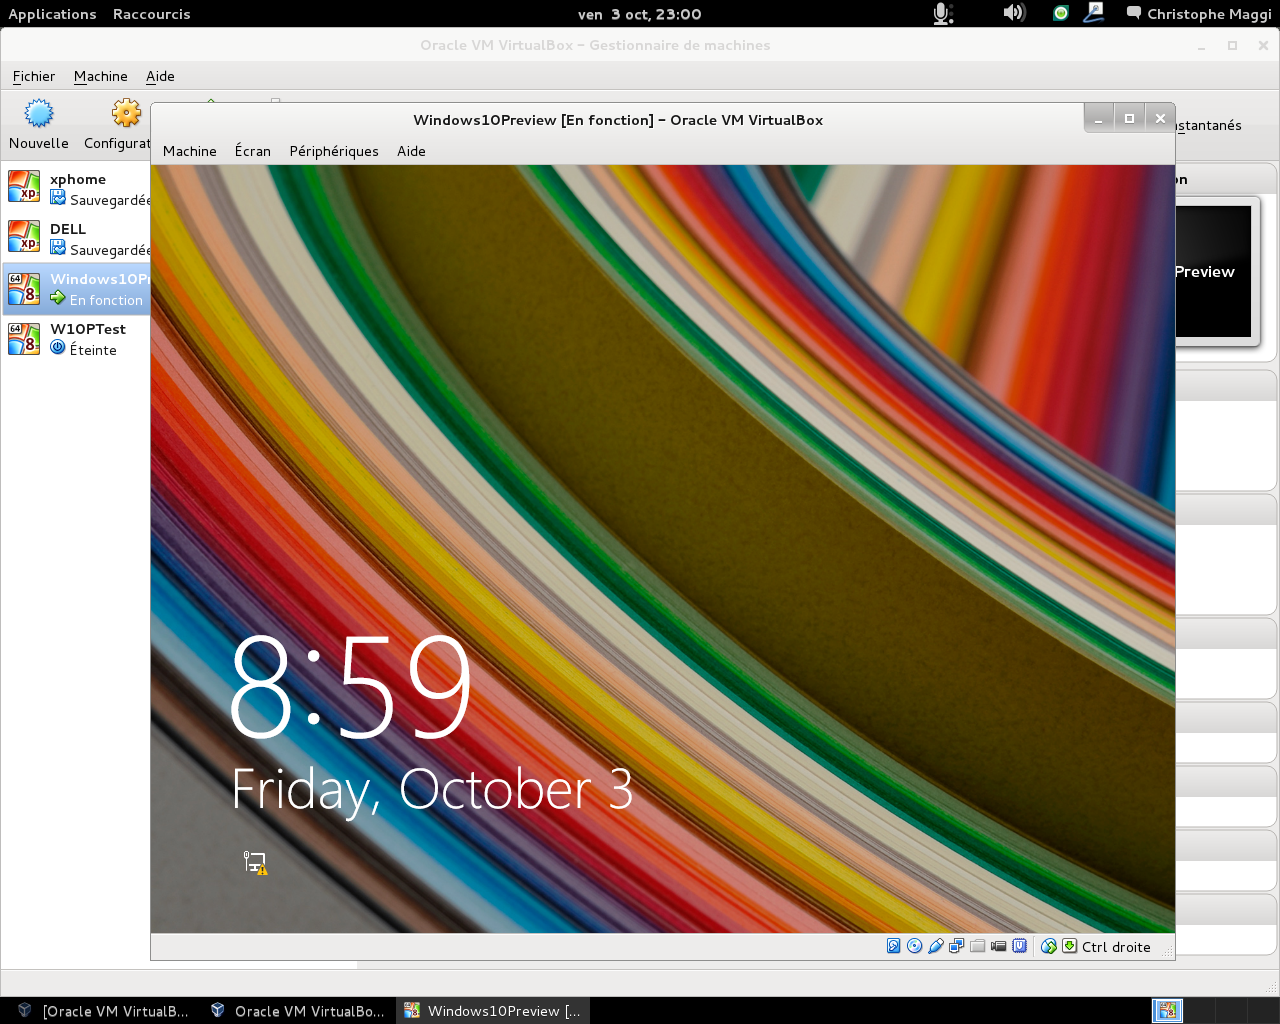Click the CPU virtualization status icon

point(1019,946)
